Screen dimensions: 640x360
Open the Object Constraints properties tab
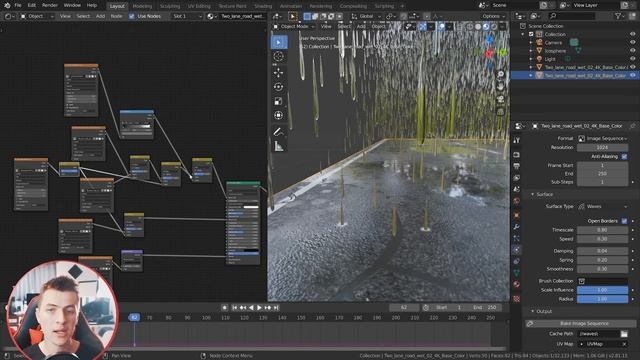[516, 261]
